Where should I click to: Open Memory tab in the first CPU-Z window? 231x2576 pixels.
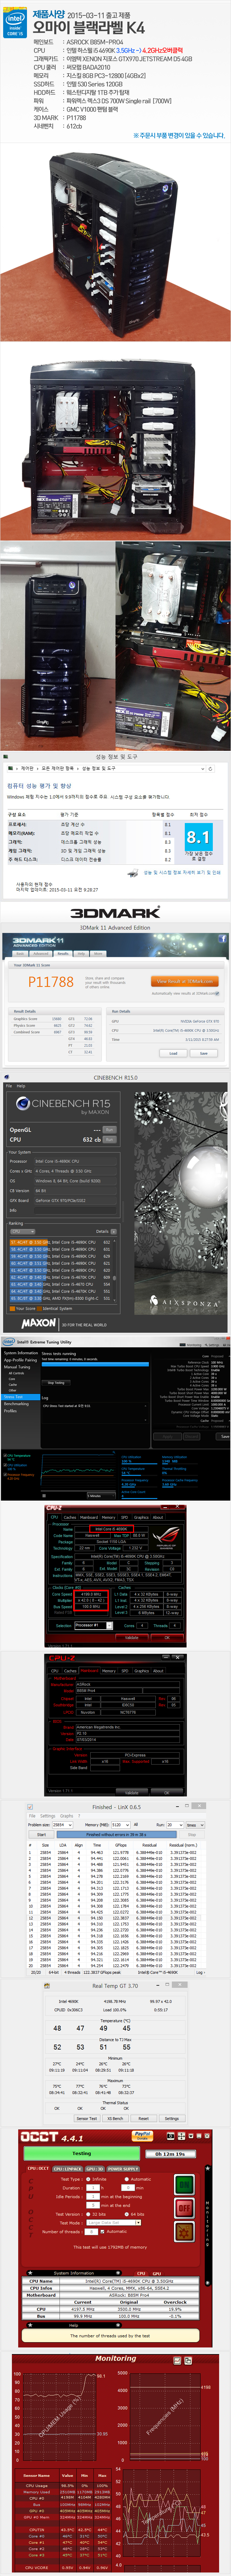(108, 1517)
